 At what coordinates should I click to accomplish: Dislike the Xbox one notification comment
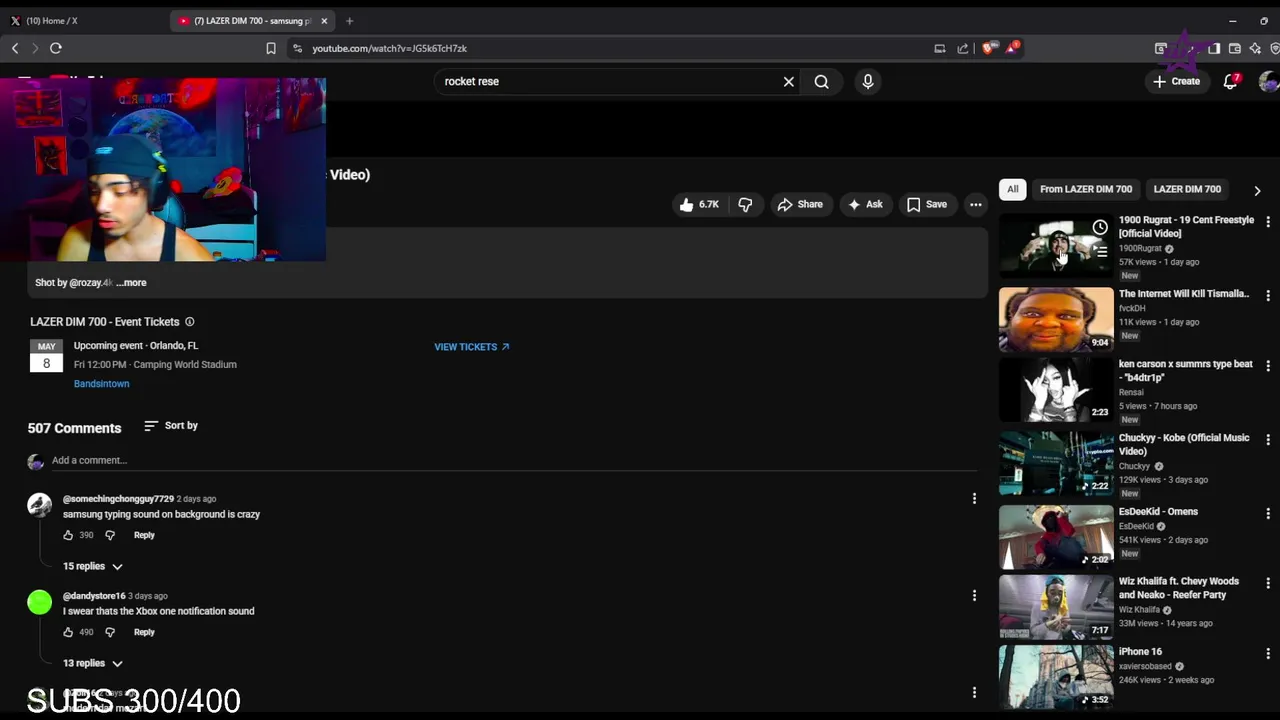[110, 632]
